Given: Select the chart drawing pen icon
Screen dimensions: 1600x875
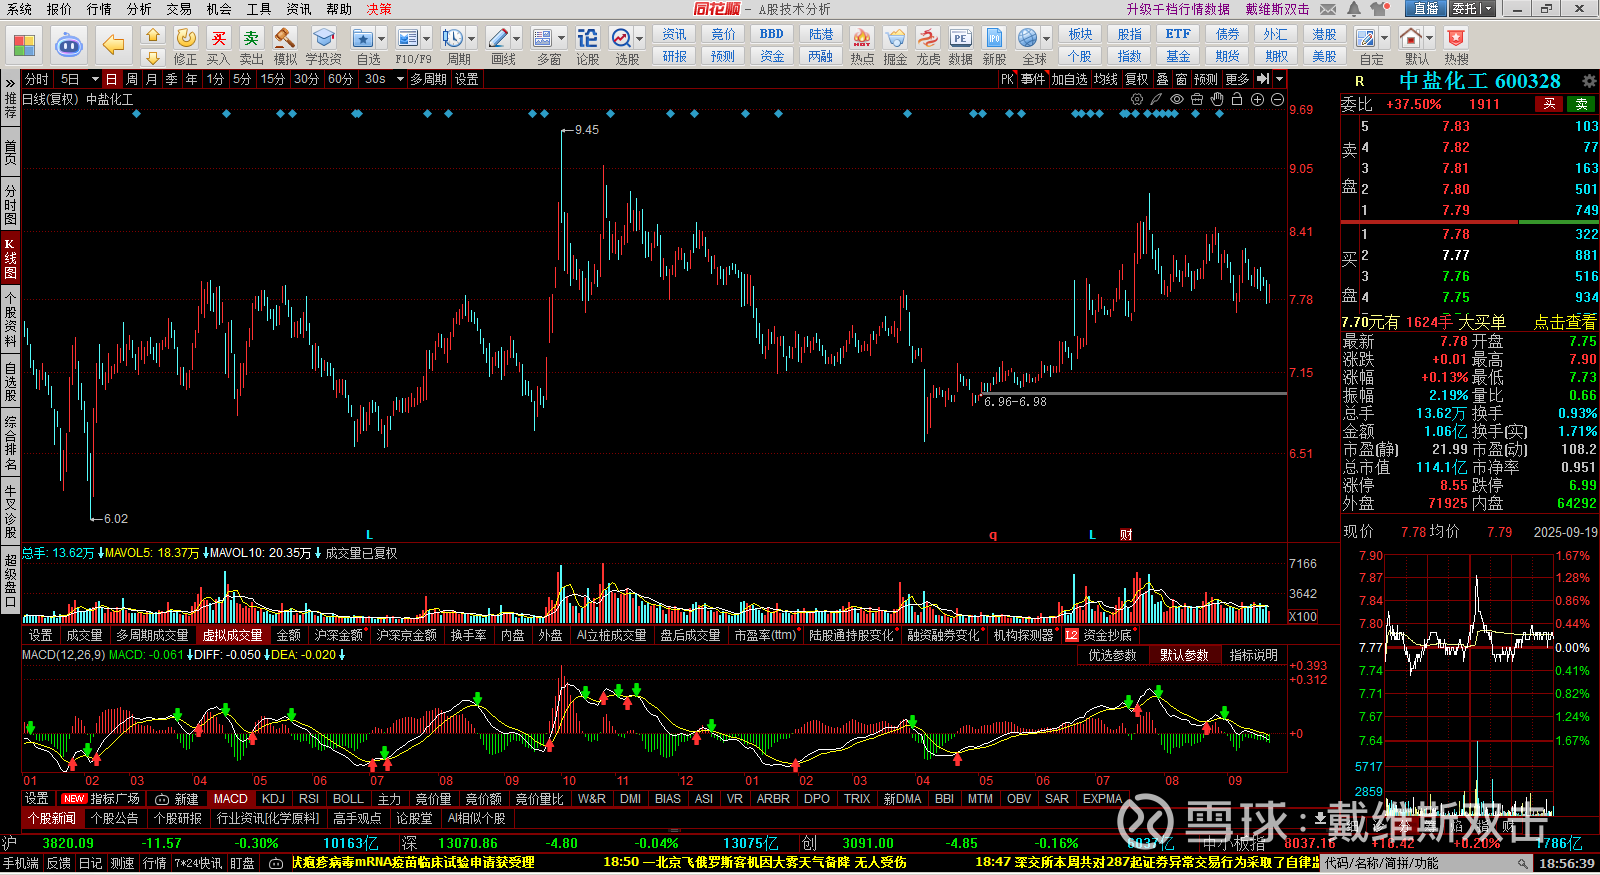Looking at the screenshot, I should (x=1157, y=100).
